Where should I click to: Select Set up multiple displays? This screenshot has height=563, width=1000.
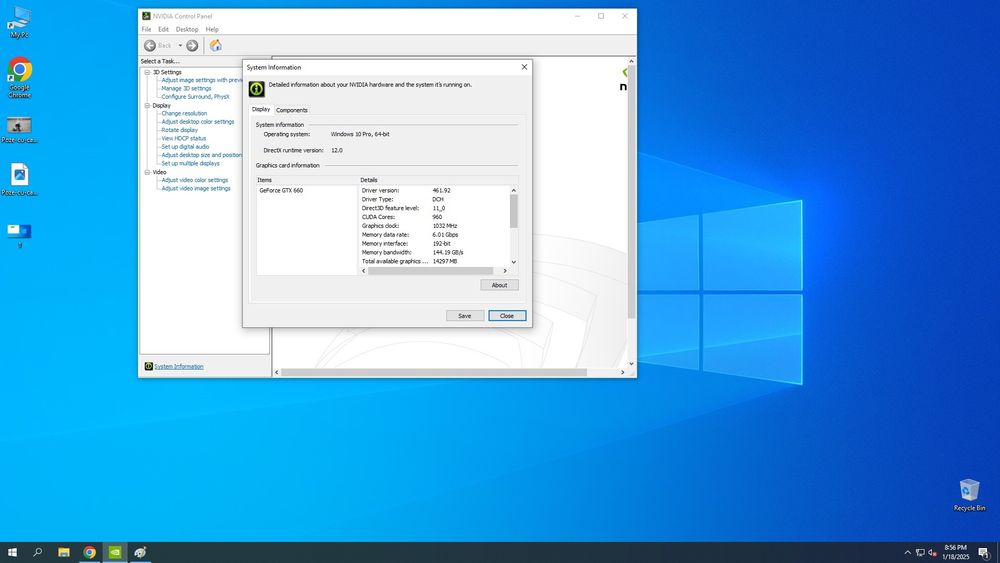coord(190,163)
